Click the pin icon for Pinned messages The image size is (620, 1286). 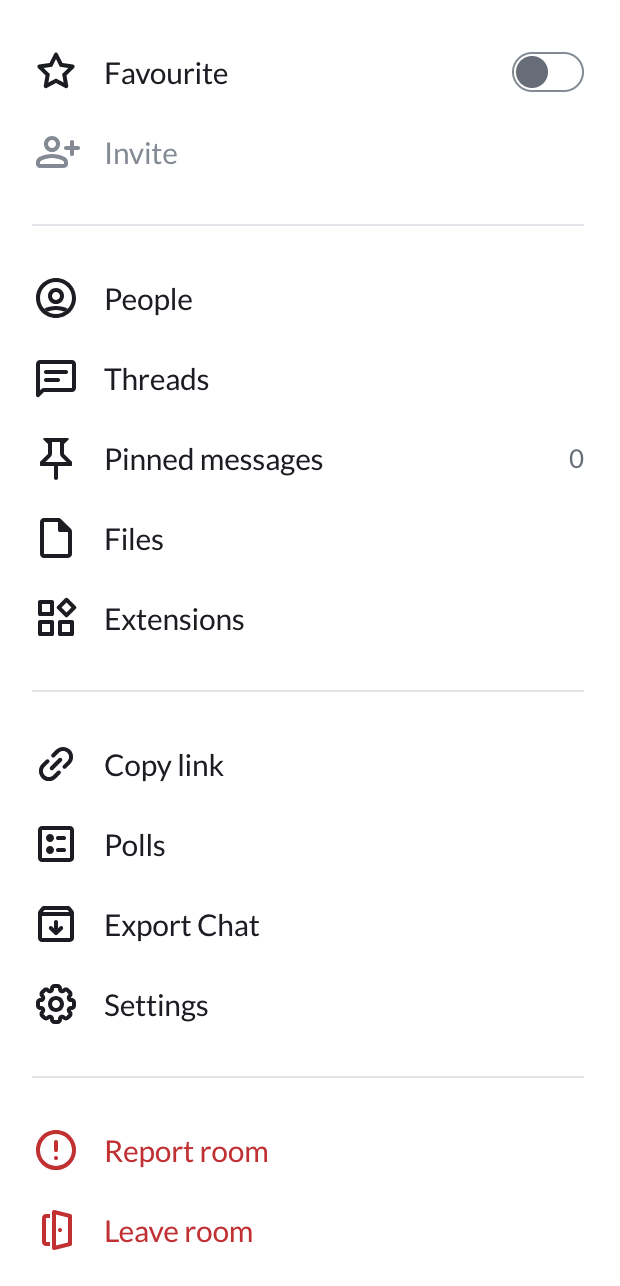click(56, 460)
